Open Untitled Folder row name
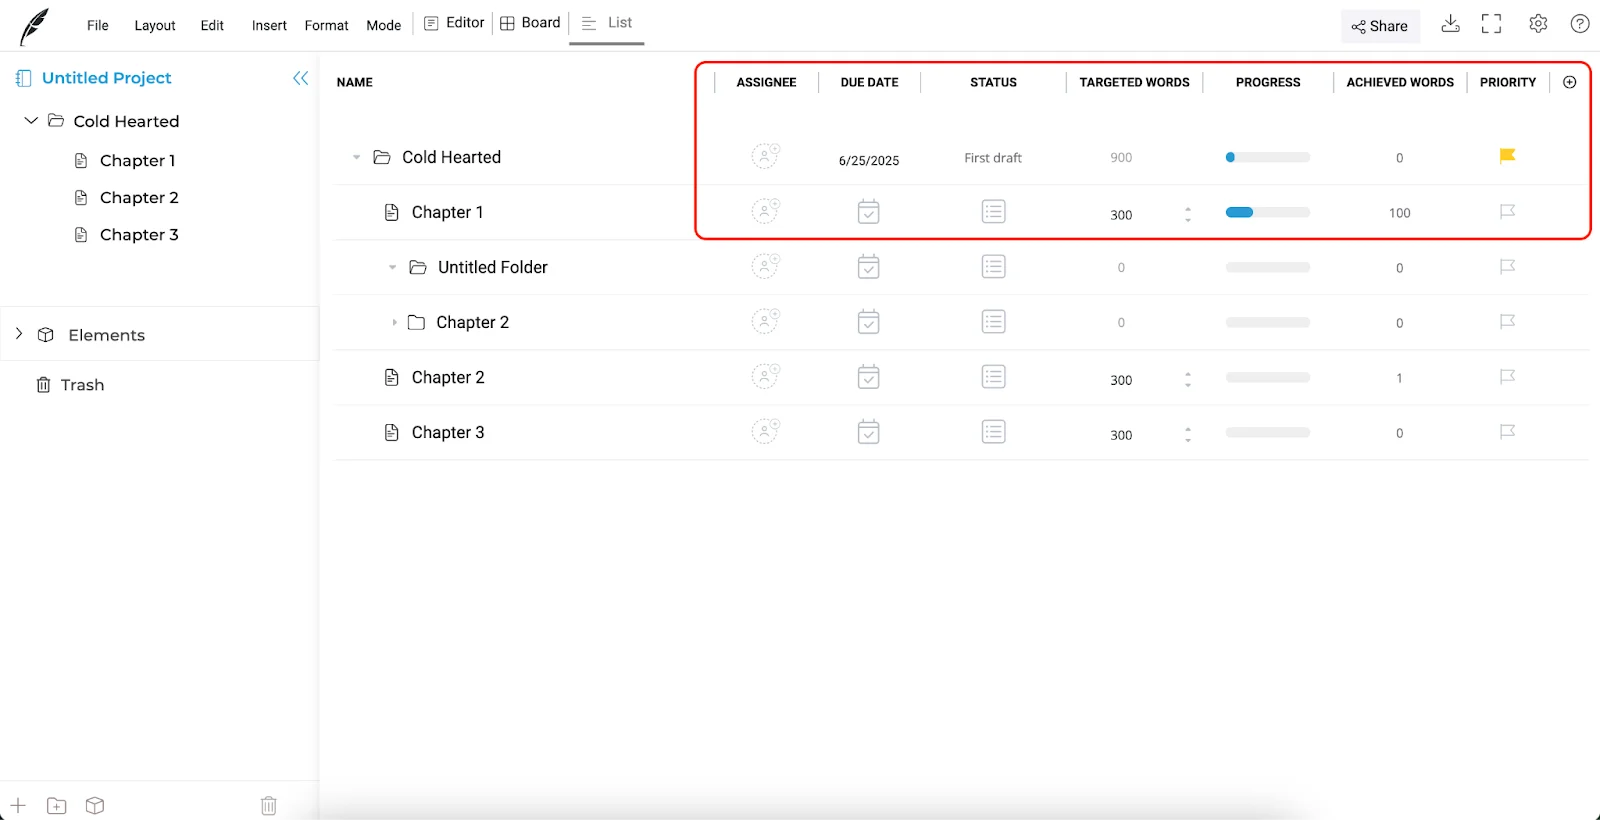Image resolution: width=1600 pixels, height=820 pixels. (493, 268)
